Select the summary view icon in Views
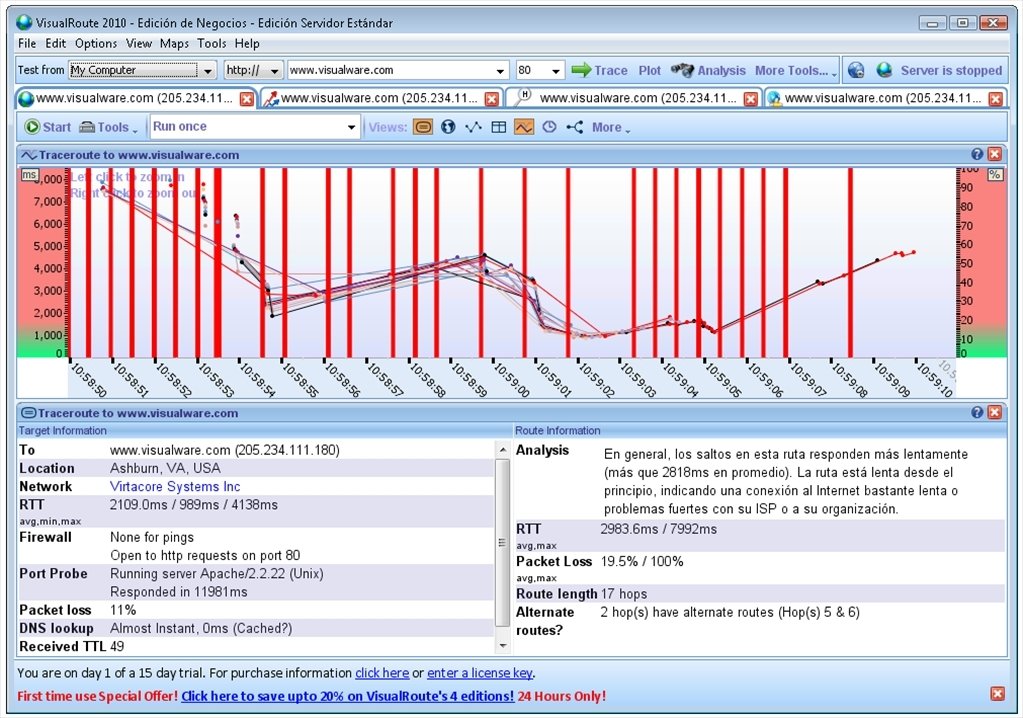Image resolution: width=1023 pixels, height=718 pixels. pos(423,127)
